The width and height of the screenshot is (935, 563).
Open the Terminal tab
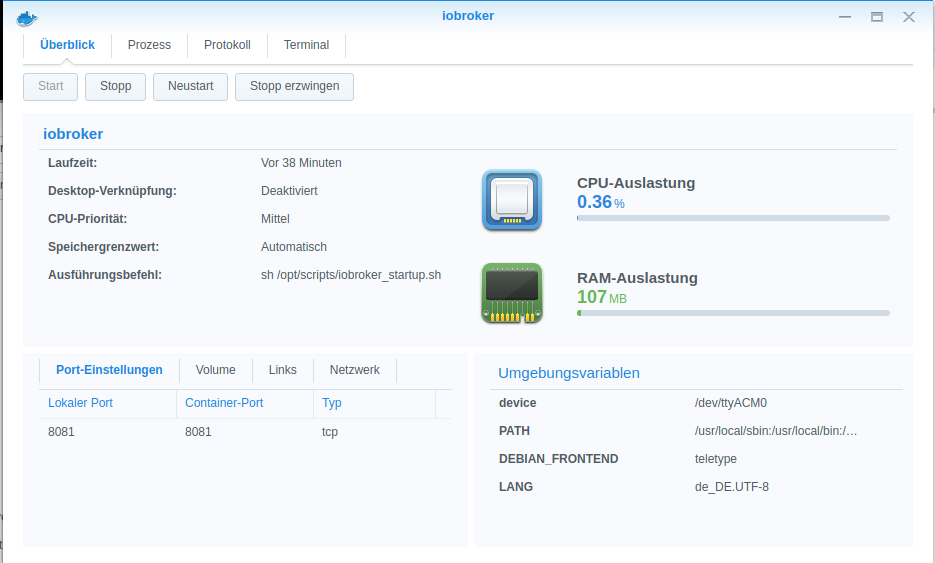[x=306, y=45]
